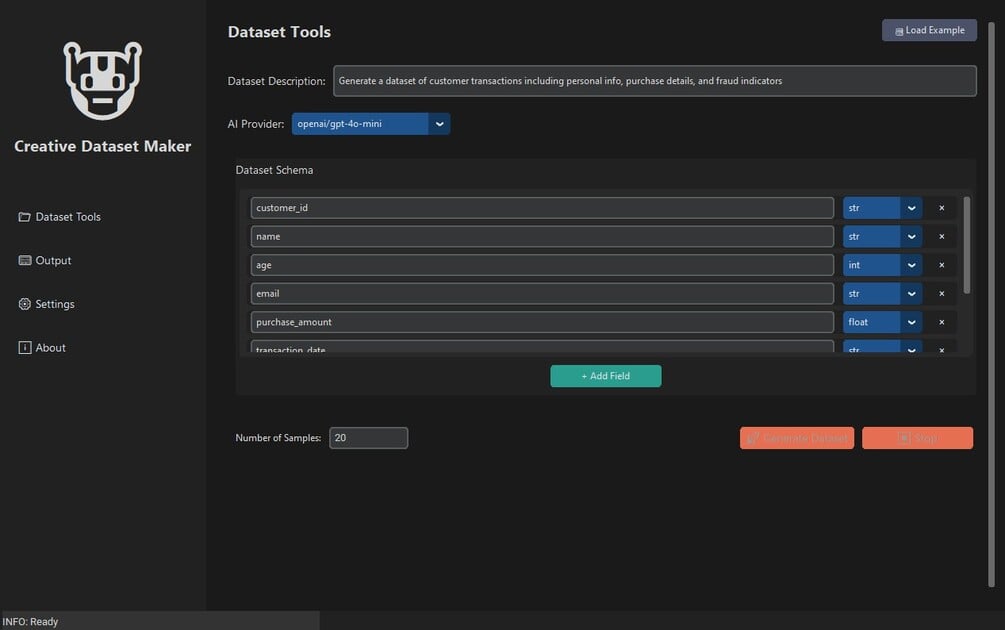Click the Add Field button
Screen dimensions: 1005x630
tap(606, 376)
